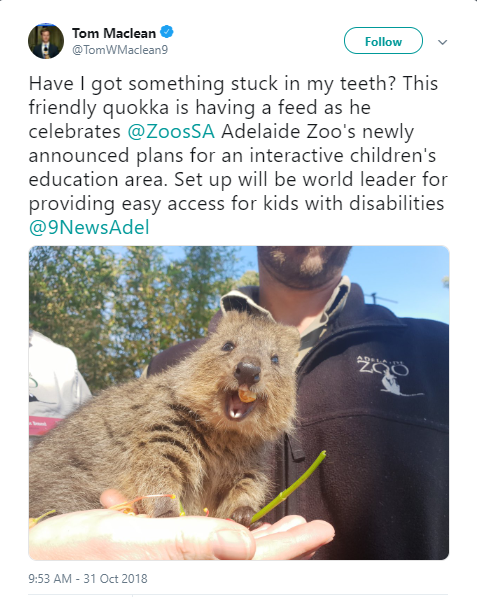Expand the tweet options chevron
The image size is (477, 597).
[442, 42]
